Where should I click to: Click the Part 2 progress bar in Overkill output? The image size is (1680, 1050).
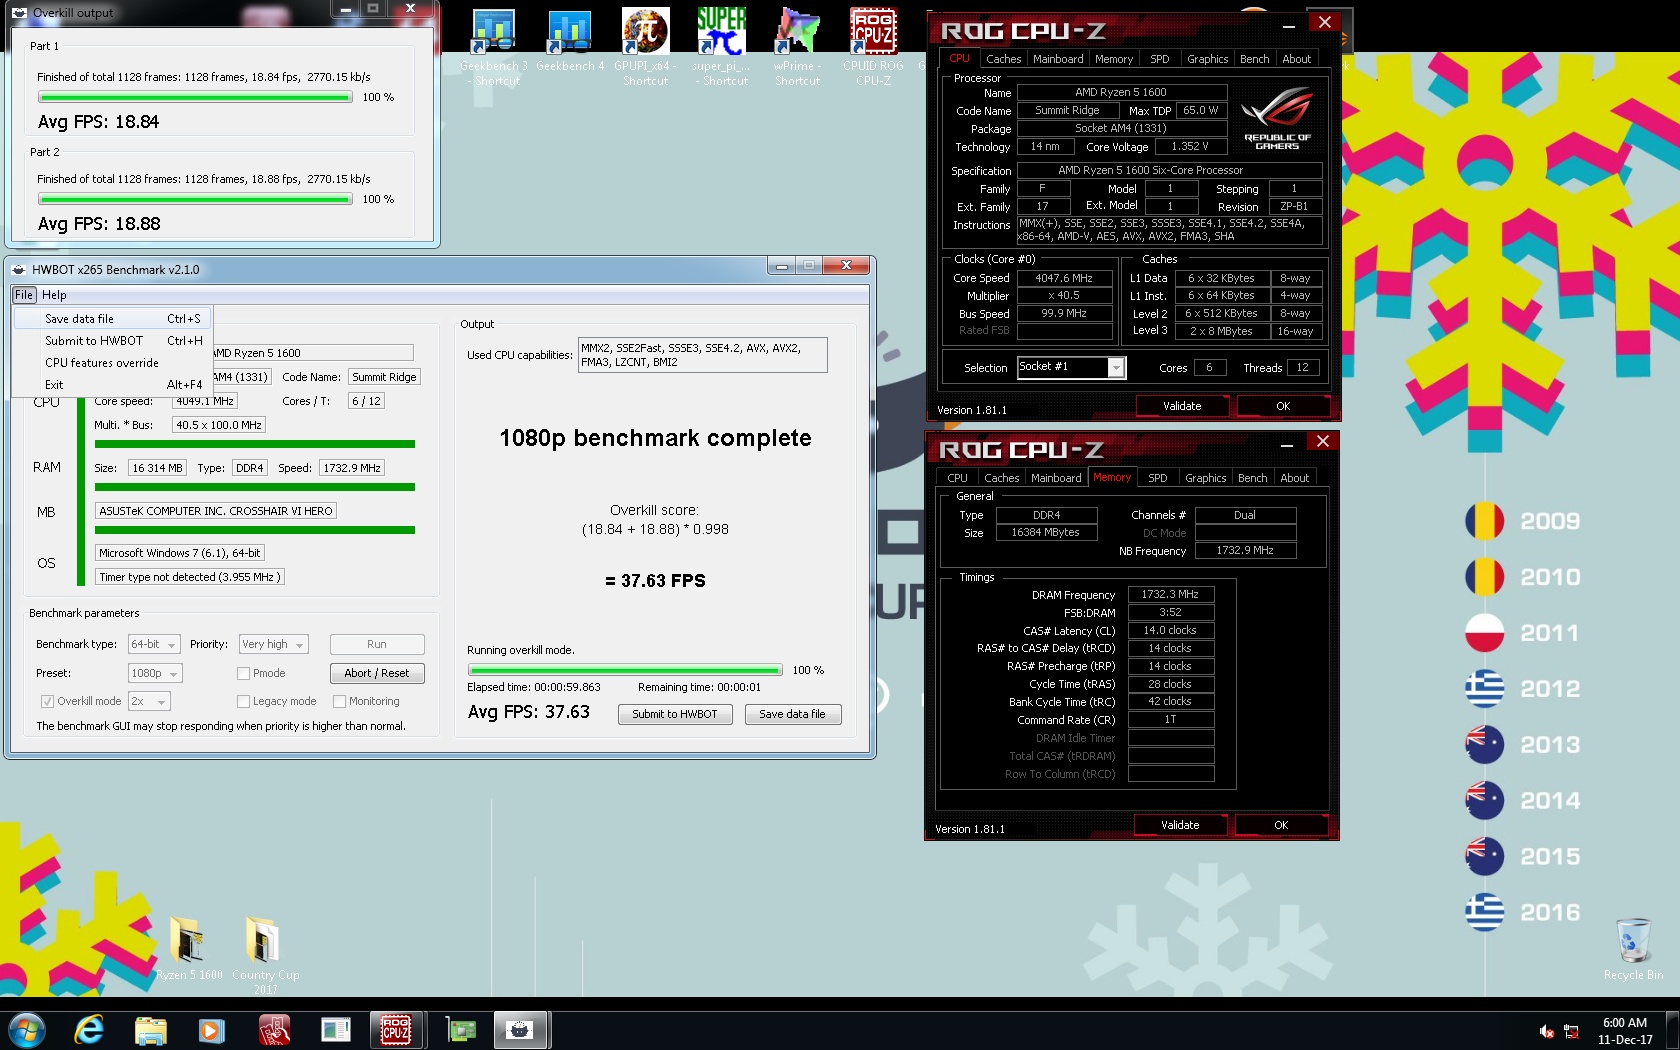(195, 199)
